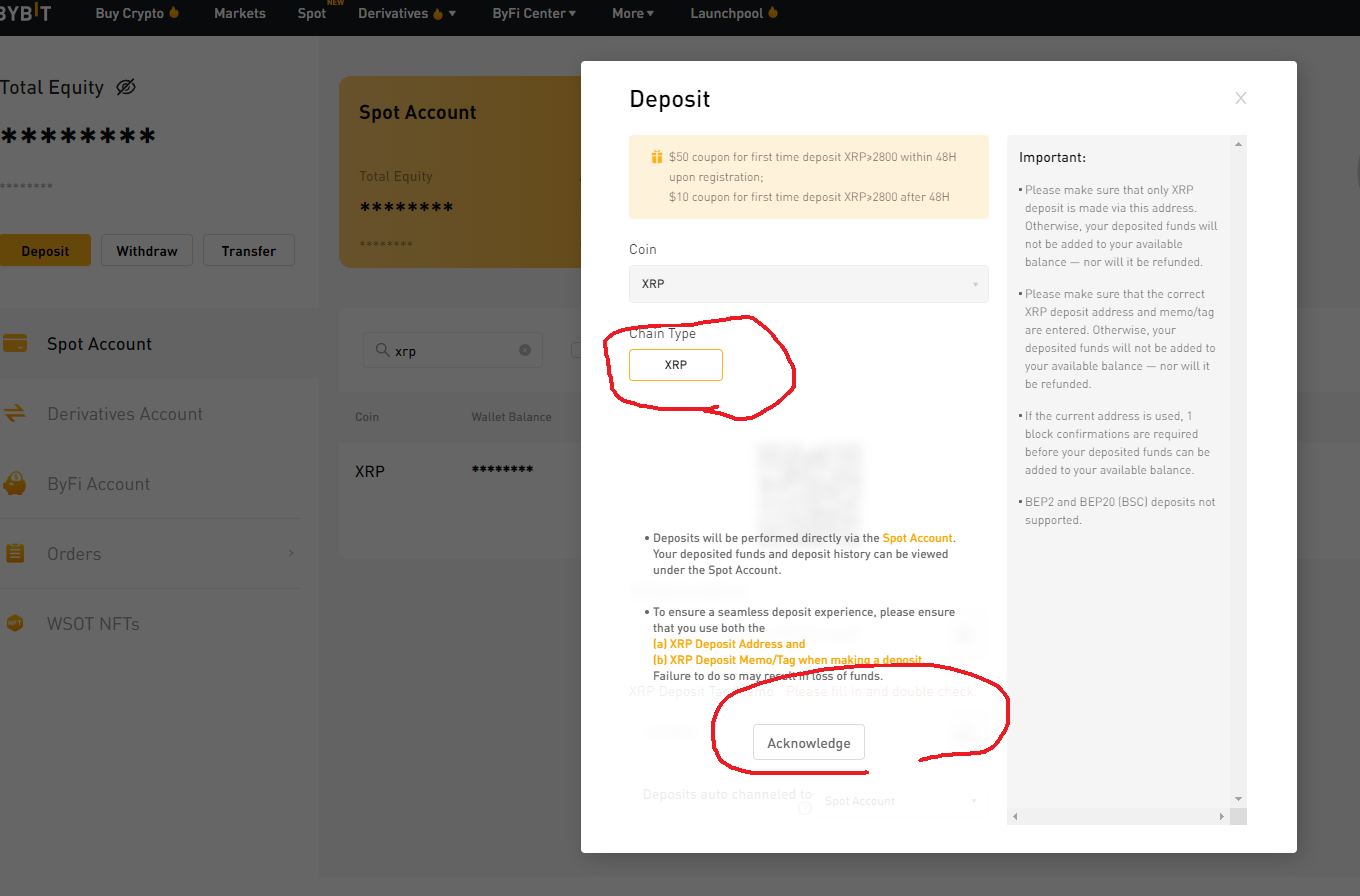The image size is (1360, 896).
Task: Open the Coin dropdown showing XRP
Action: point(808,284)
